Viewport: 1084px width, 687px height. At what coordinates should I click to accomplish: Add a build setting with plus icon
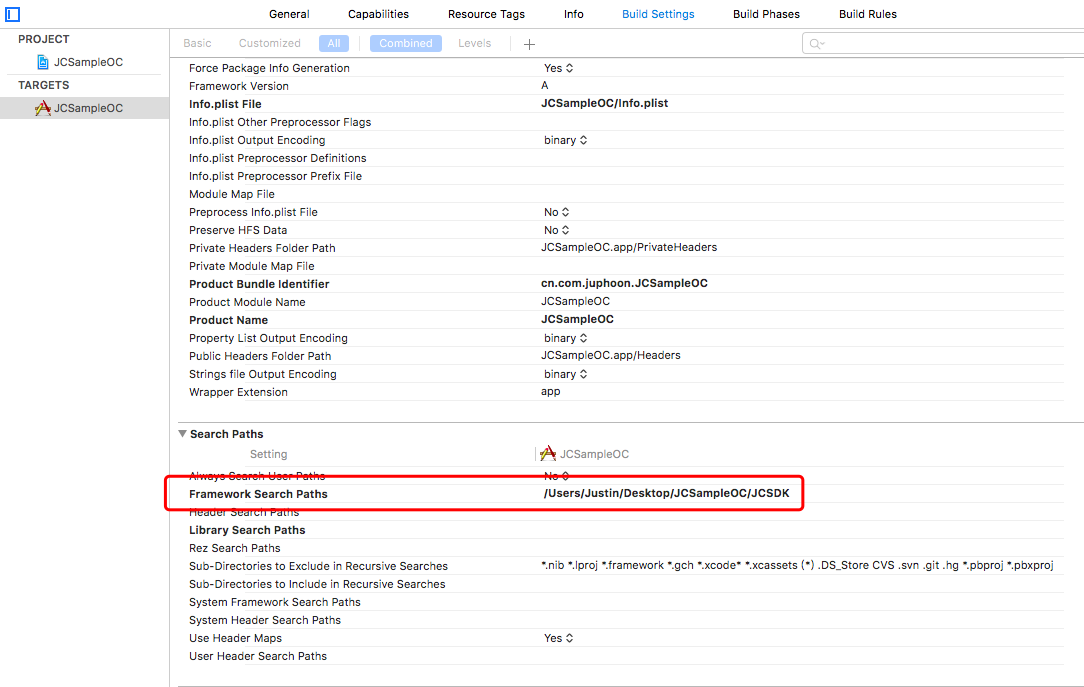point(530,44)
